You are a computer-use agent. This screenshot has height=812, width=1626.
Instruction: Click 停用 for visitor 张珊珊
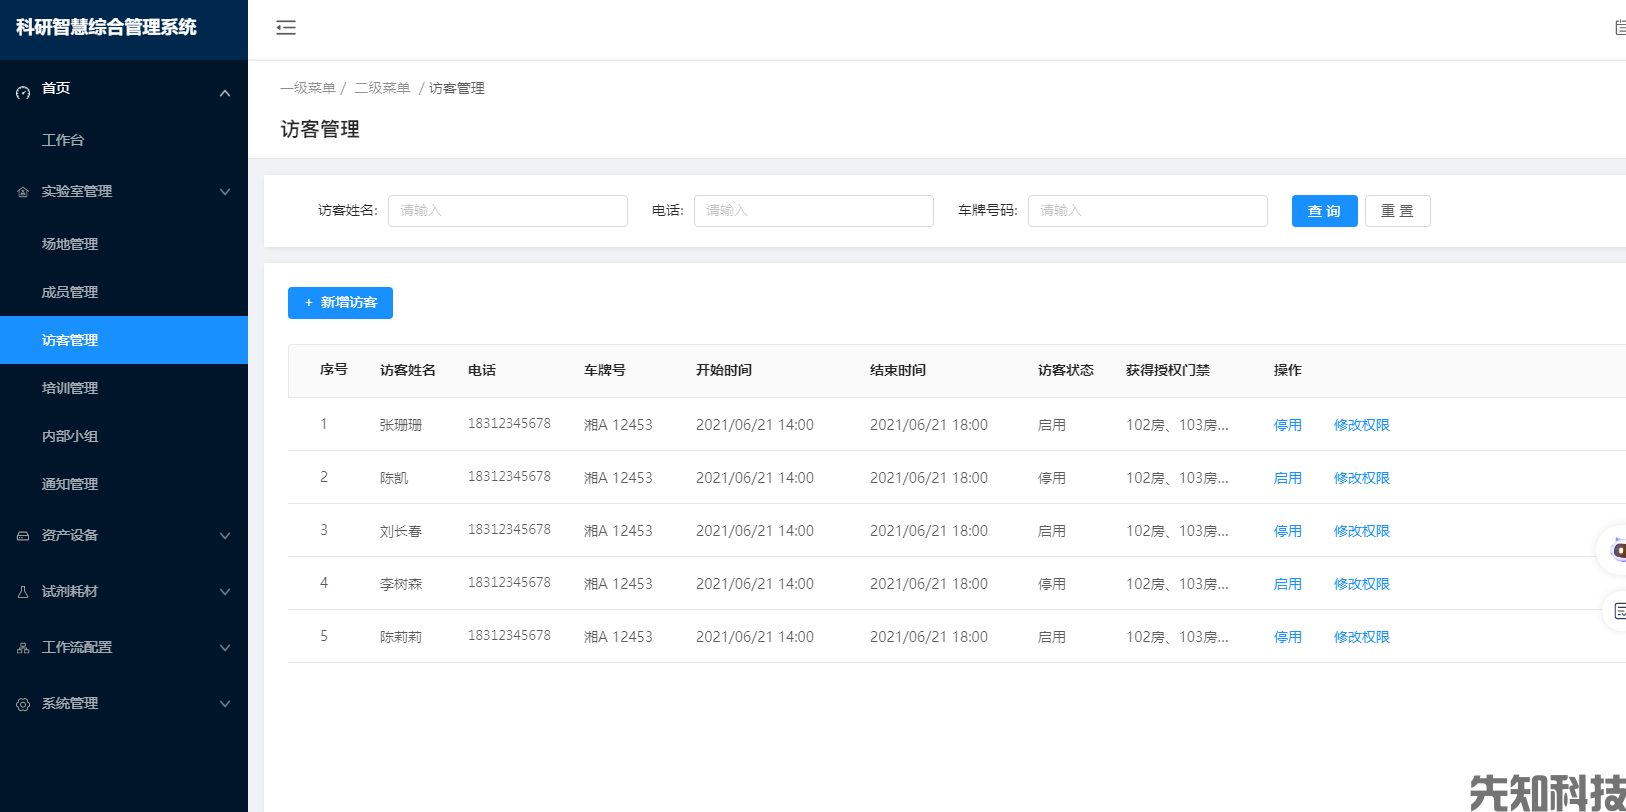point(1287,425)
